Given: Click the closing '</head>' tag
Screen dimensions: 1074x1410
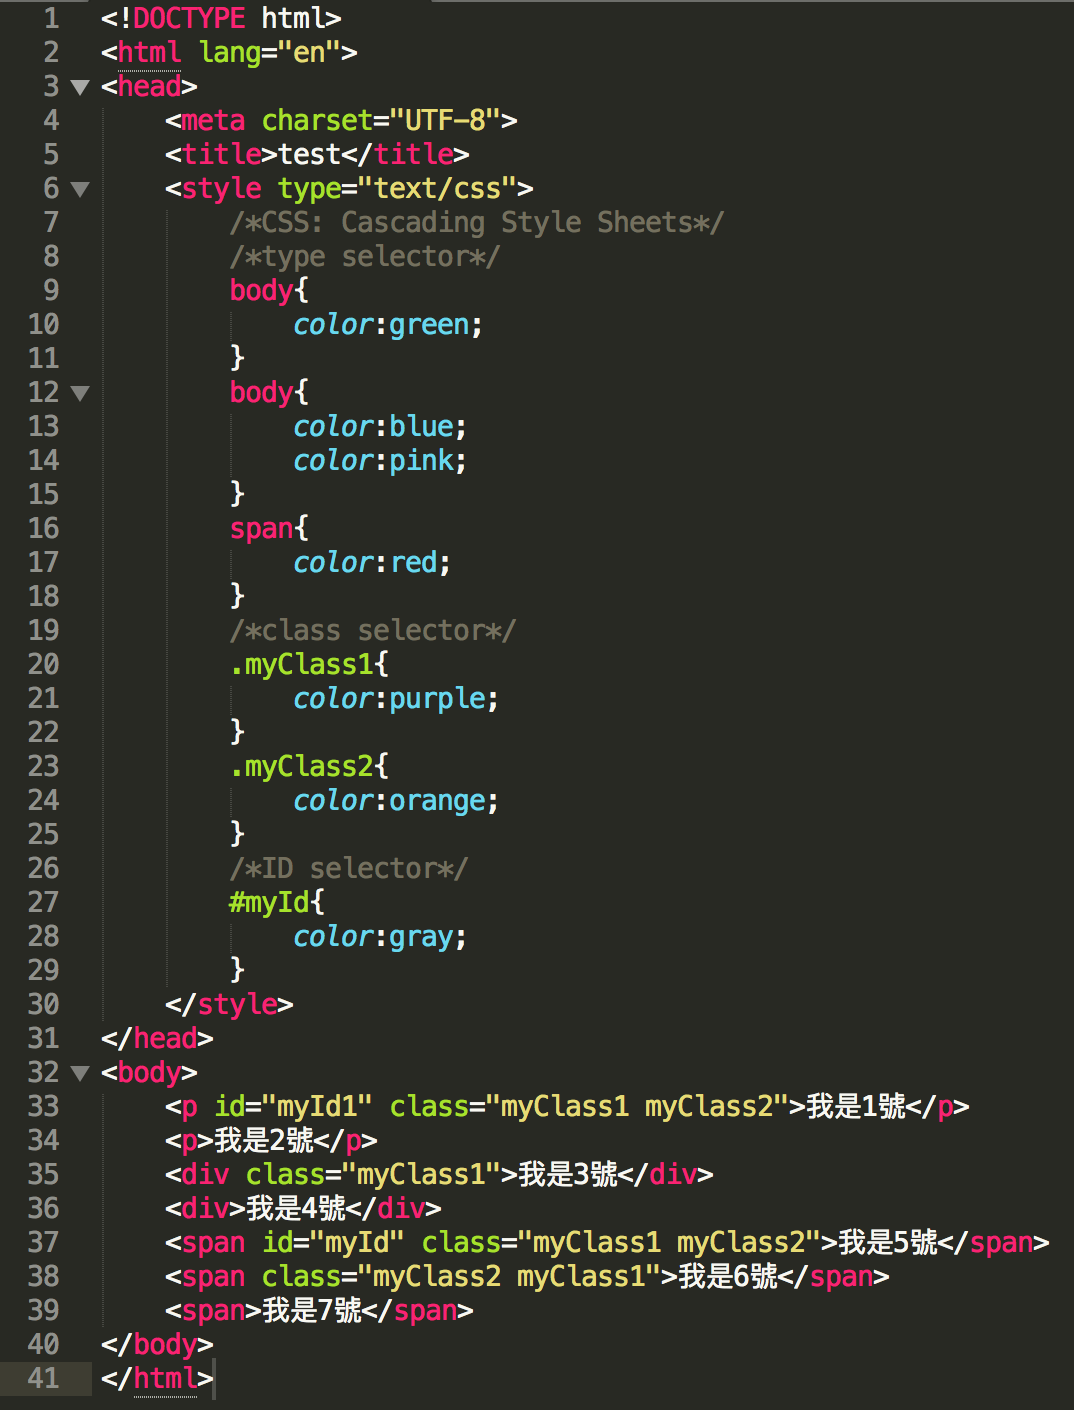Looking at the screenshot, I should click(x=158, y=1038).
